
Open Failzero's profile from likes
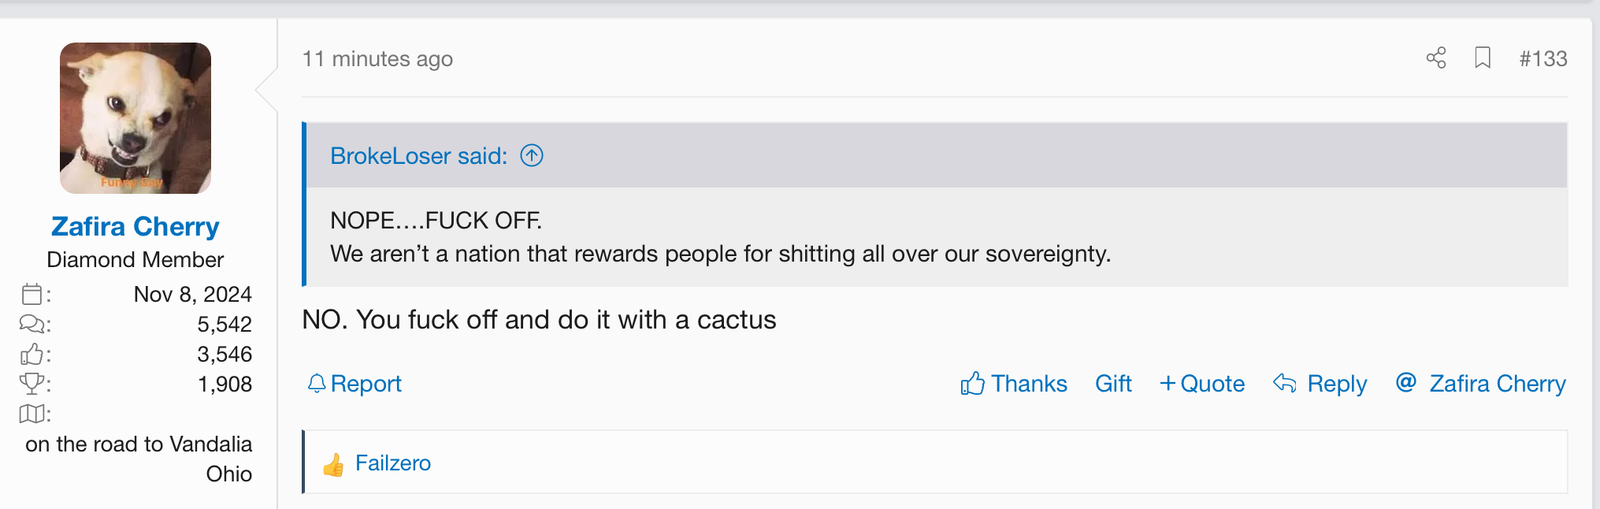pos(393,463)
